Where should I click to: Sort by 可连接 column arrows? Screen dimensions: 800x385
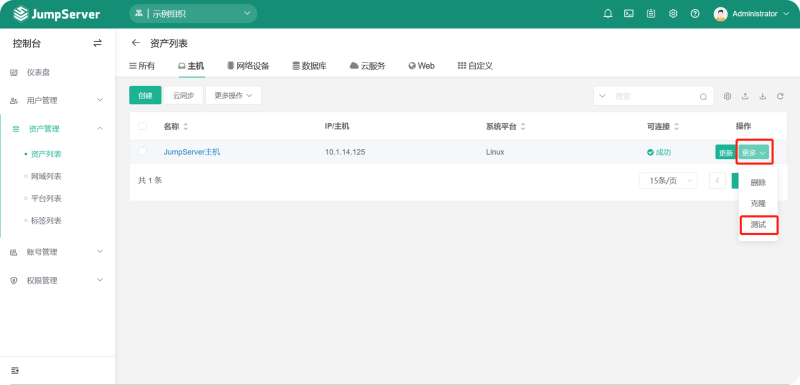click(677, 126)
